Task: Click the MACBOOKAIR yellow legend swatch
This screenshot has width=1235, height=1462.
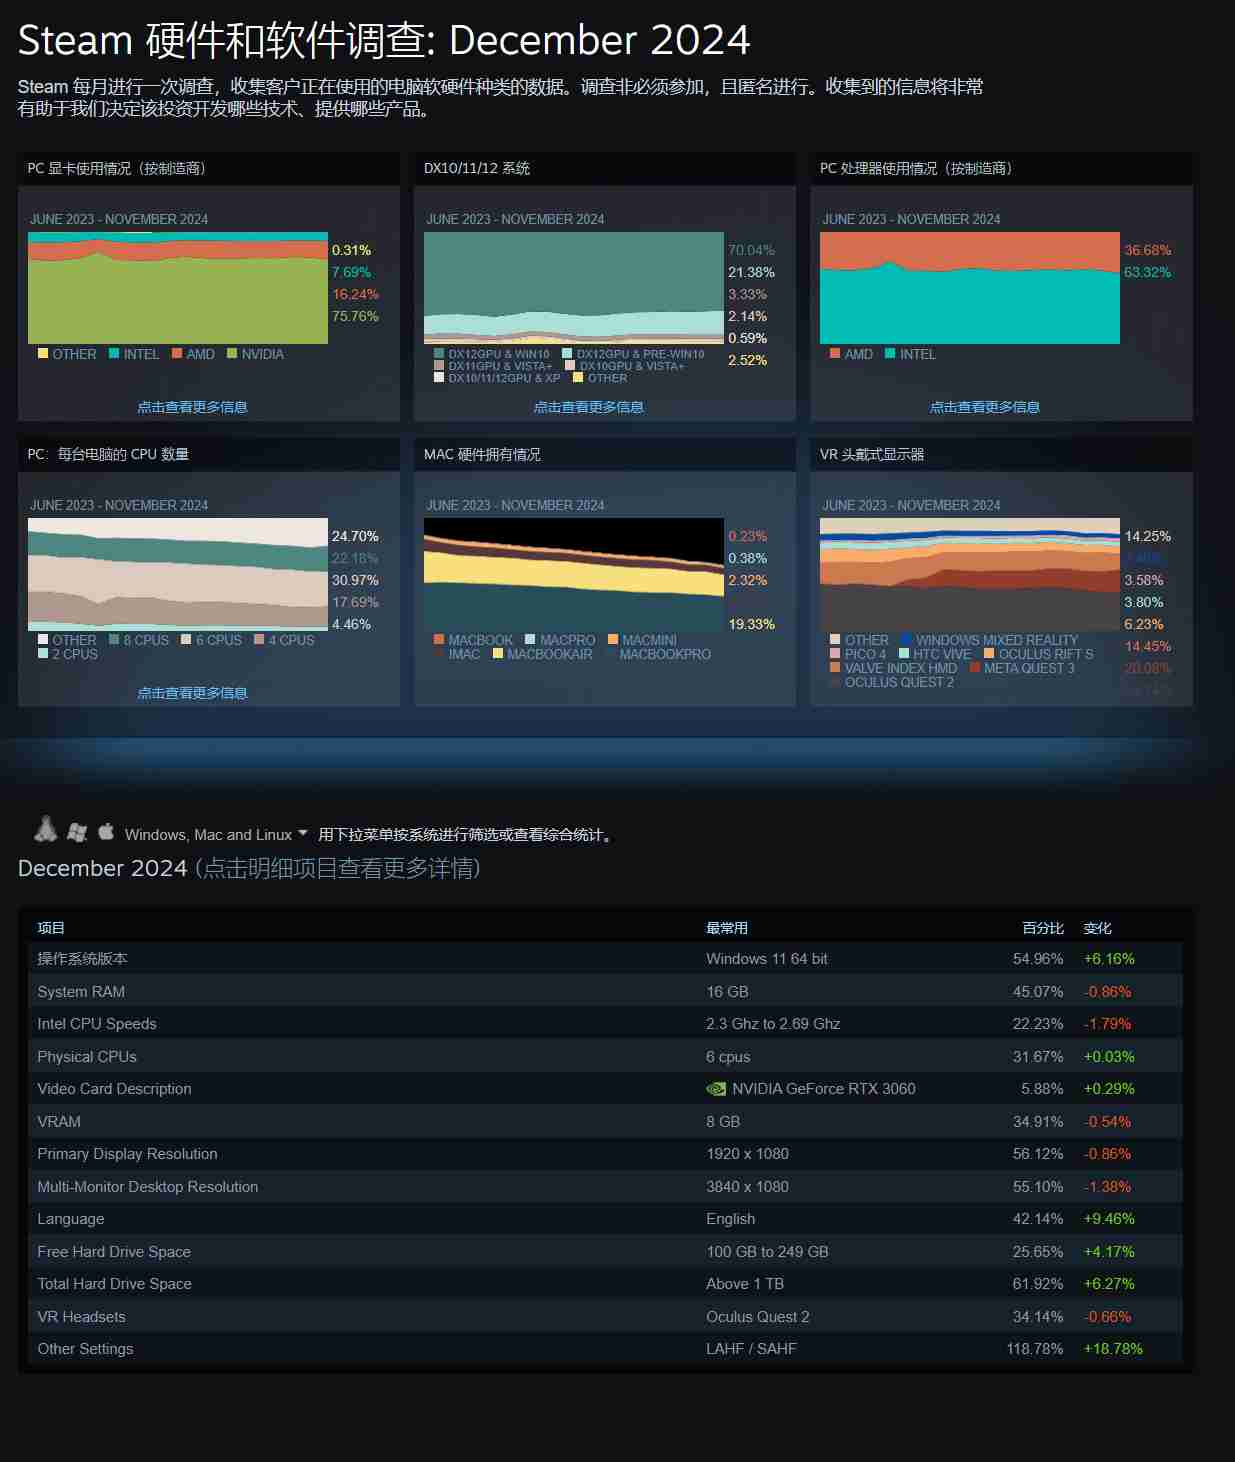Action: click(x=498, y=652)
